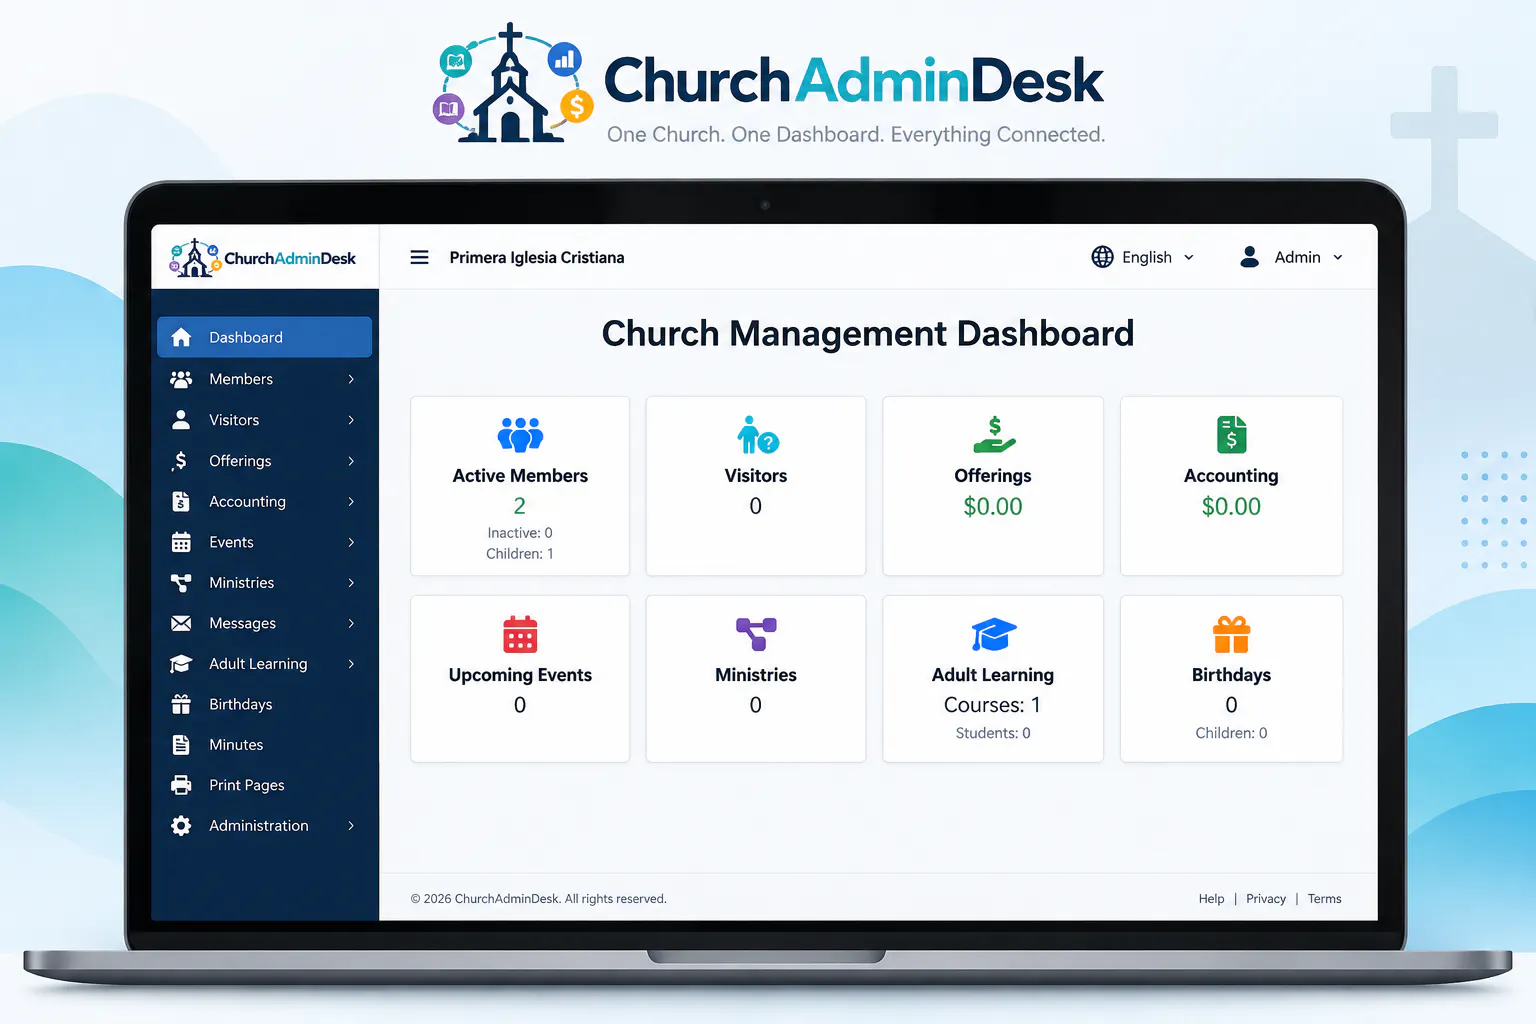Select Dashboard in the sidebar menu

pyautogui.click(x=264, y=337)
